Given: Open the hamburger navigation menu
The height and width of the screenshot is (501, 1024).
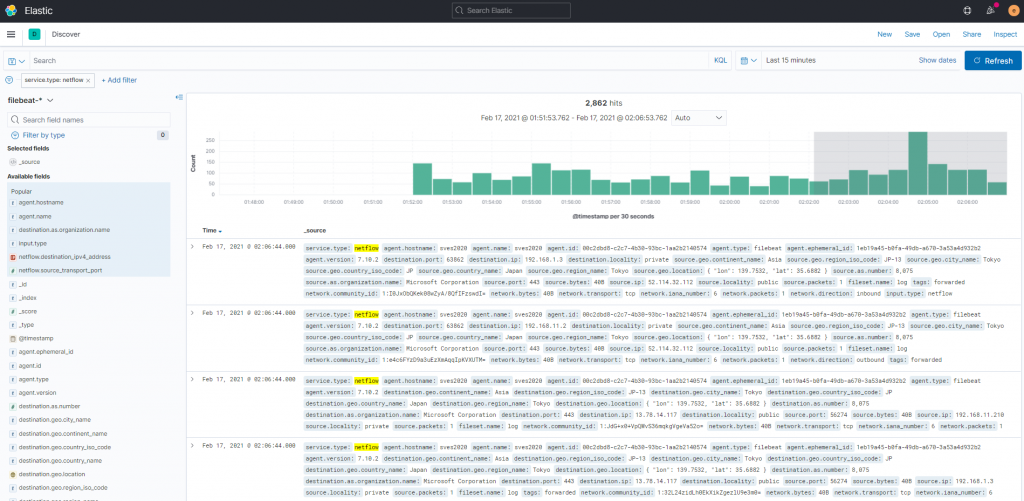Looking at the screenshot, I should [11, 34].
